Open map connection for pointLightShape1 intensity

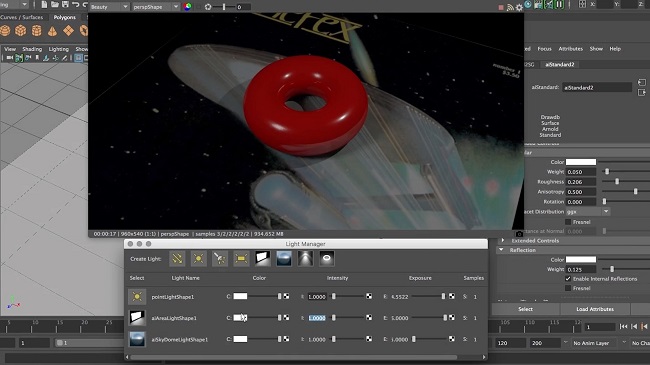(369, 296)
